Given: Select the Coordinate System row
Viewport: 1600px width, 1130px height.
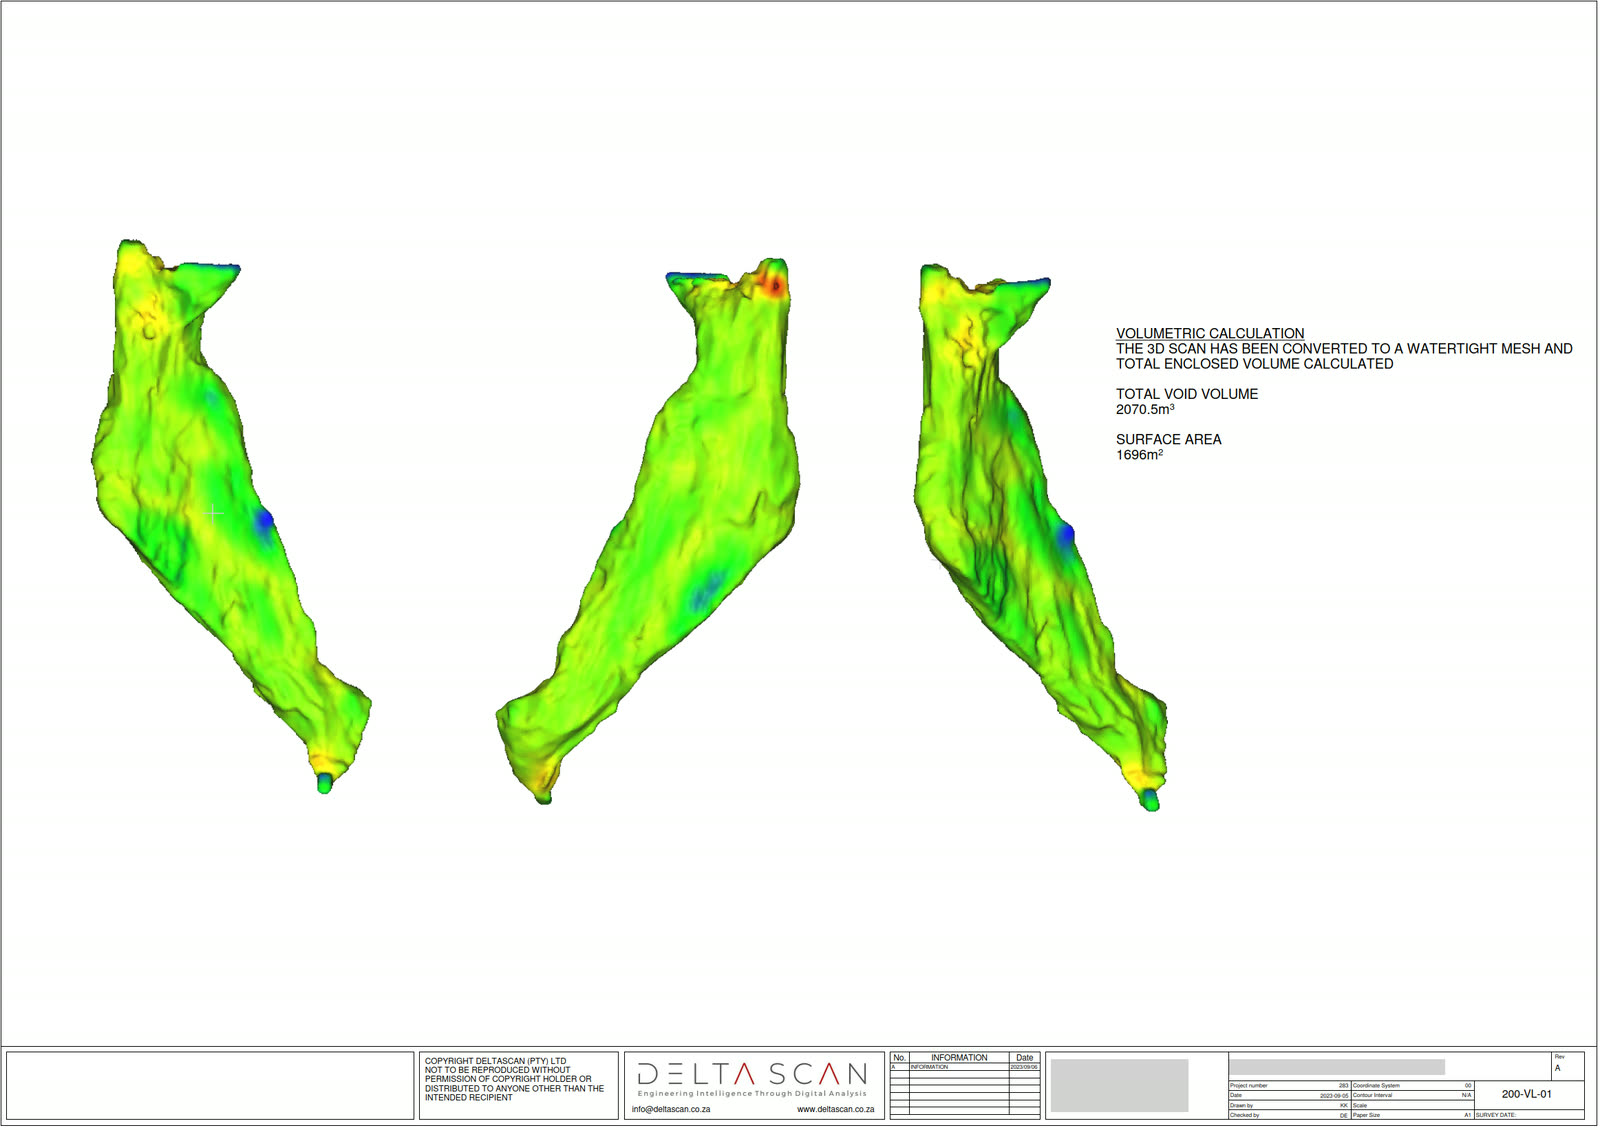Looking at the screenshot, I should 1412,1085.
